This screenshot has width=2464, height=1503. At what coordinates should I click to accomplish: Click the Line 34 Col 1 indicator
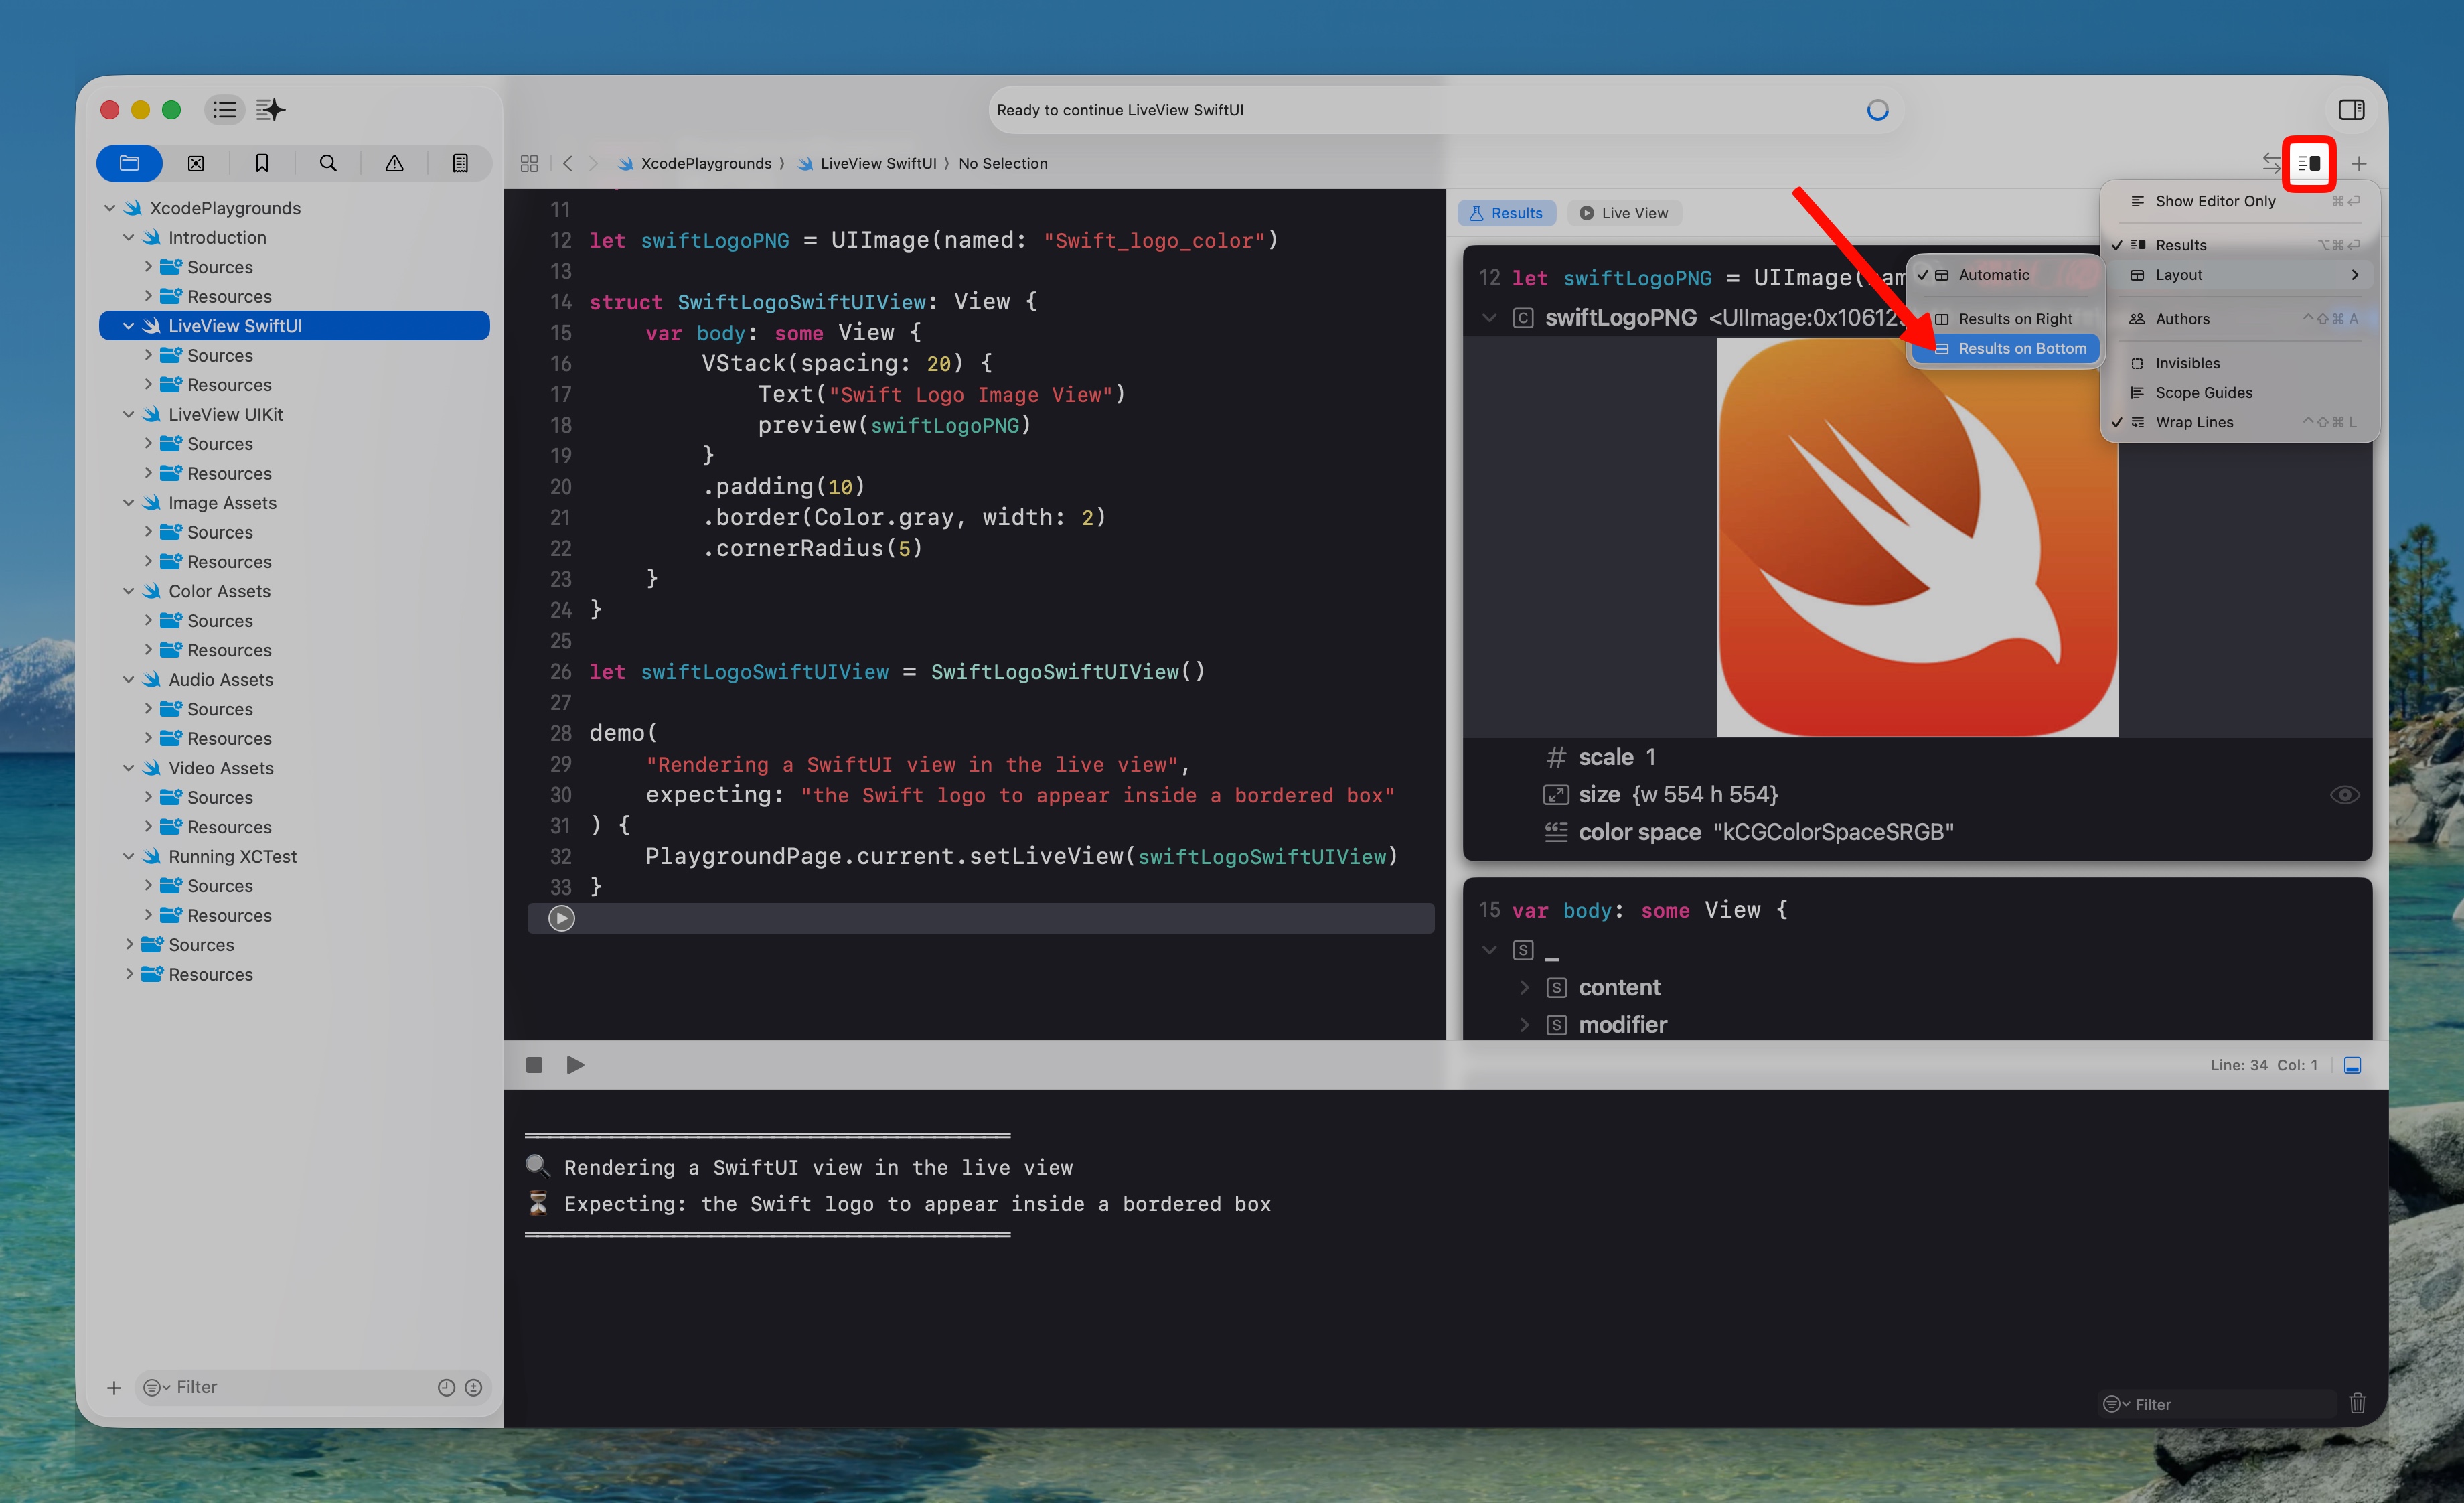tap(2263, 1065)
